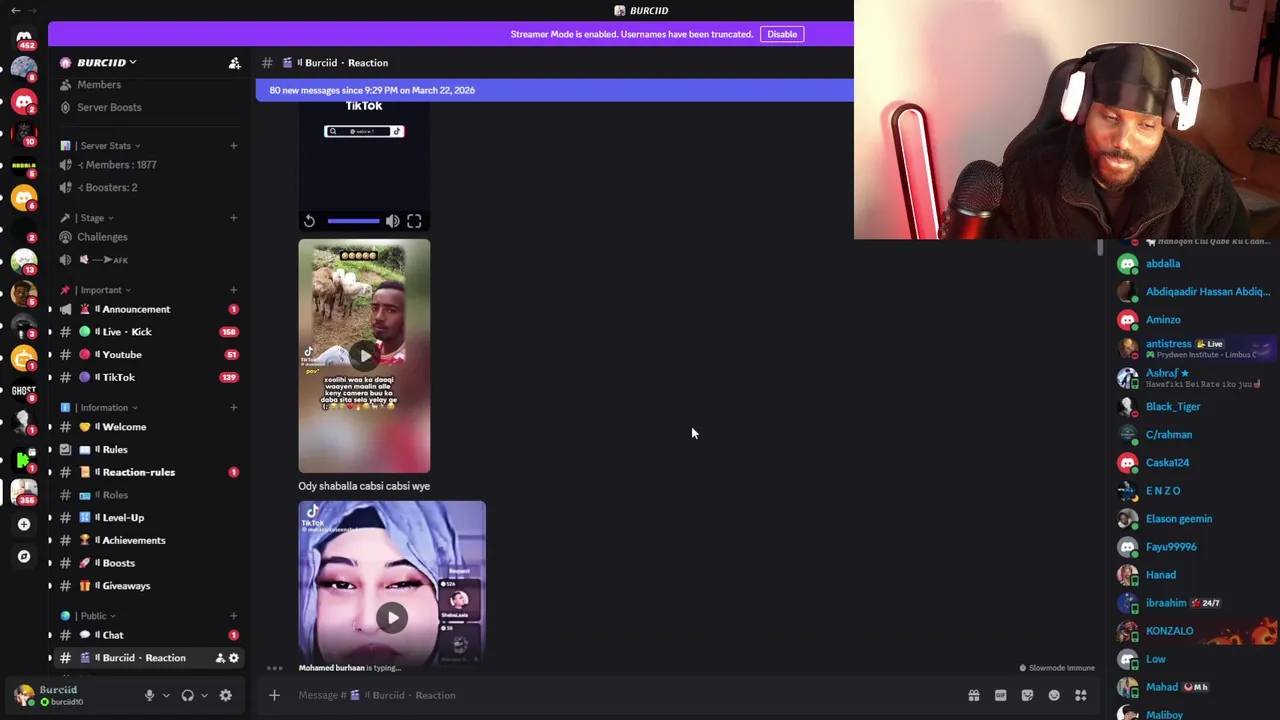Open Discover servers compass icon
This screenshot has width=1280, height=720.
pos(24,556)
